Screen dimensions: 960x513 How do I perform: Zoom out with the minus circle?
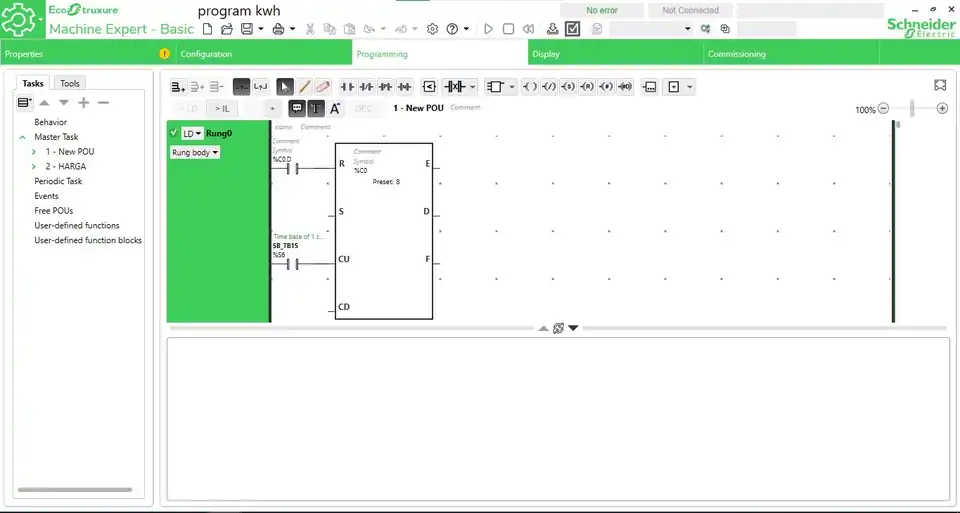pyautogui.click(x=883, y=108)
